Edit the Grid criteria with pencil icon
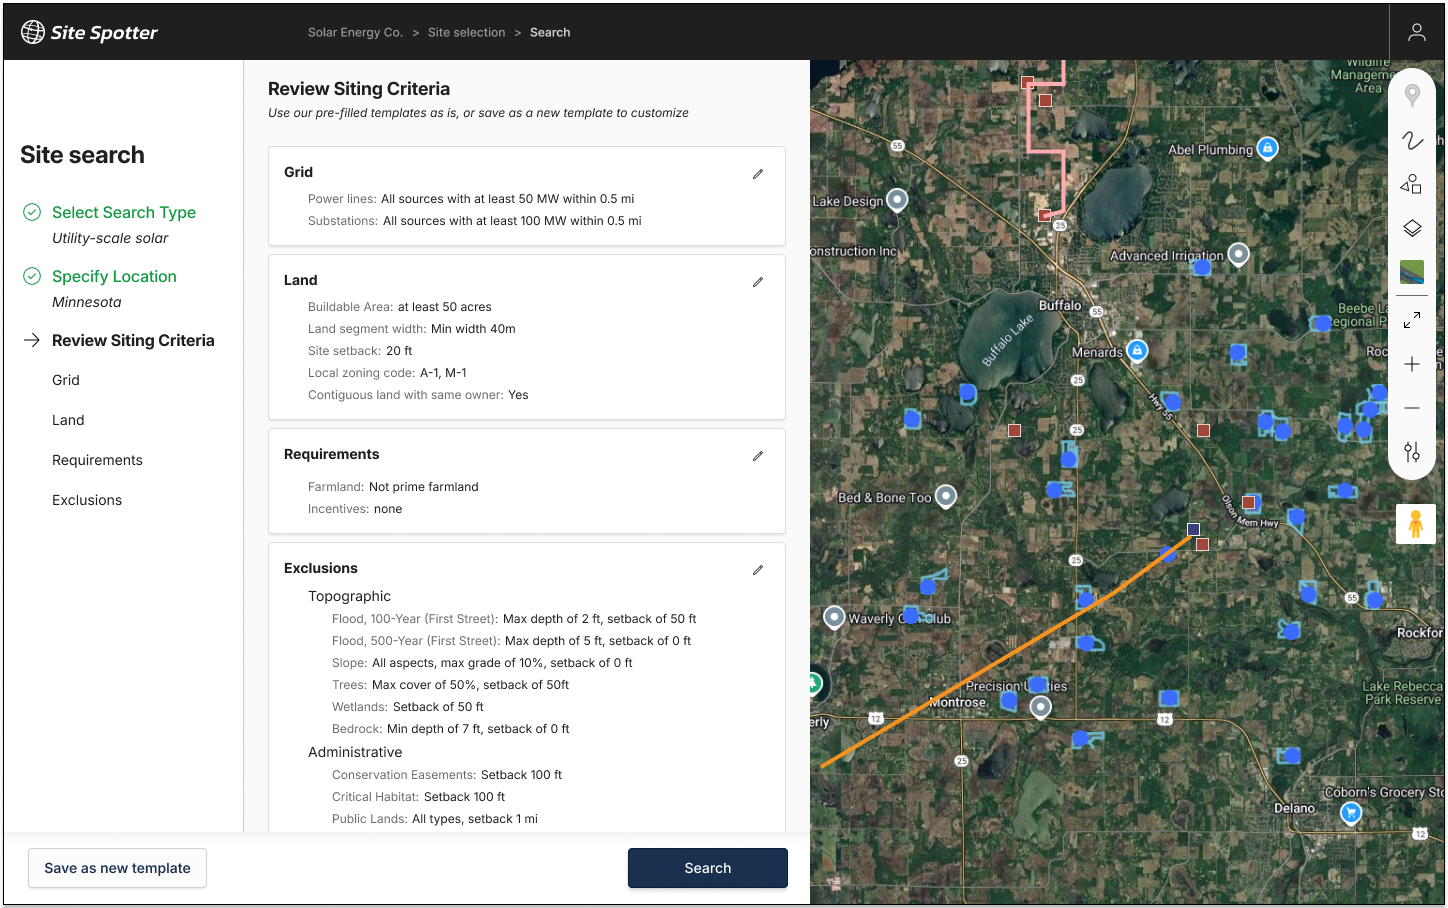 pyautogui.click(x=758, y=174)
